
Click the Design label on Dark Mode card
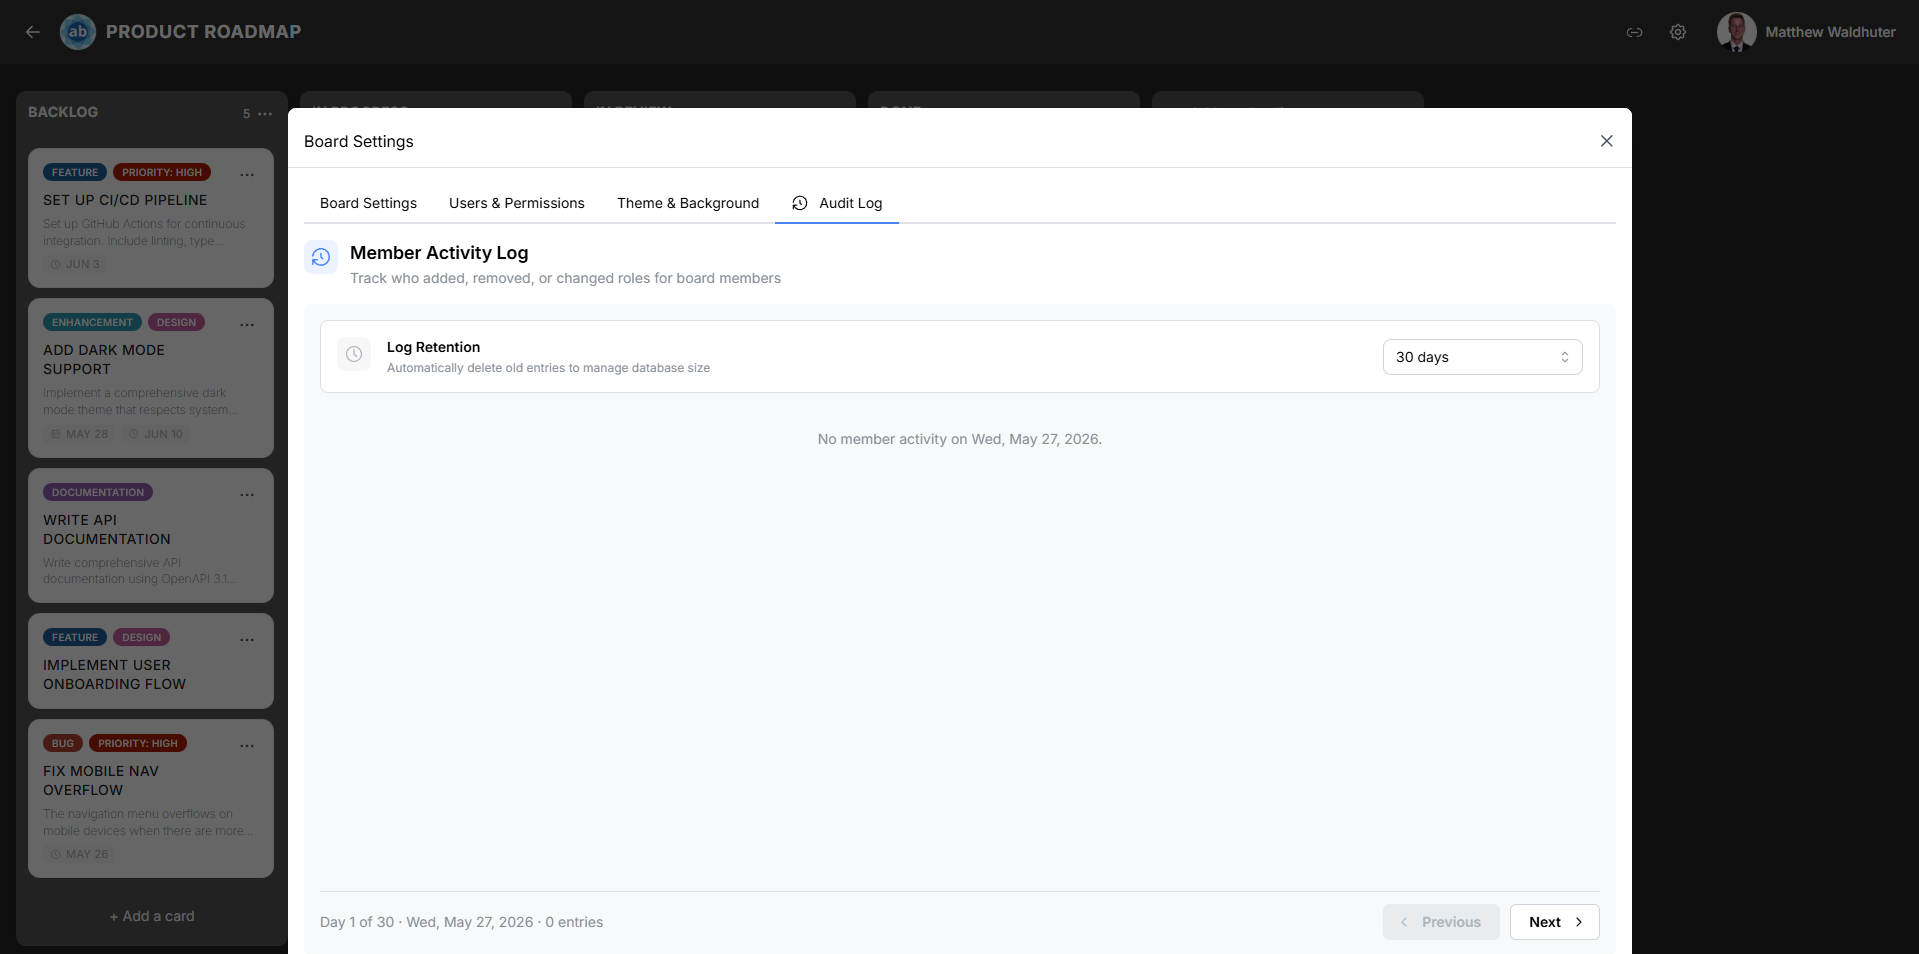(176, 322)
